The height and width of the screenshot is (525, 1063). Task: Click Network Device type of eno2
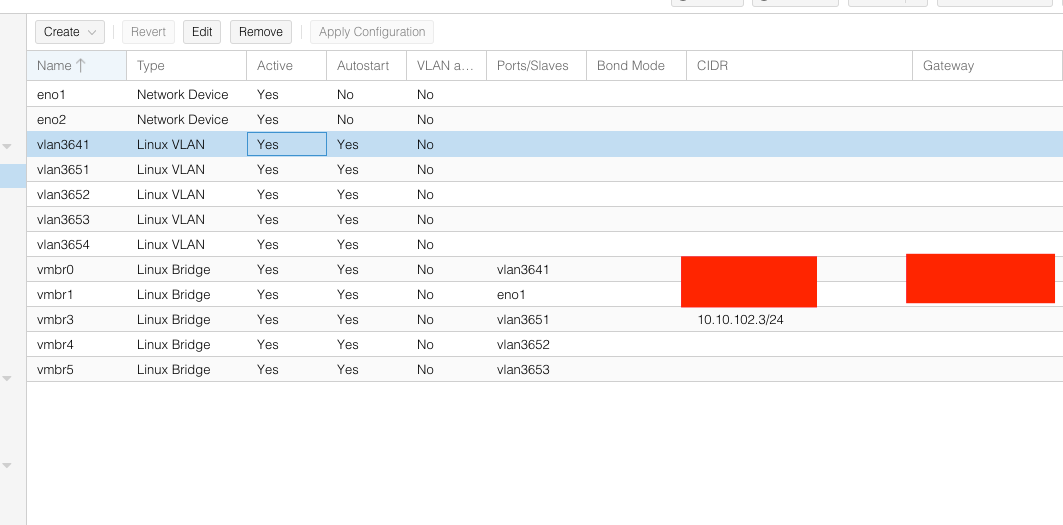[182, 119]
